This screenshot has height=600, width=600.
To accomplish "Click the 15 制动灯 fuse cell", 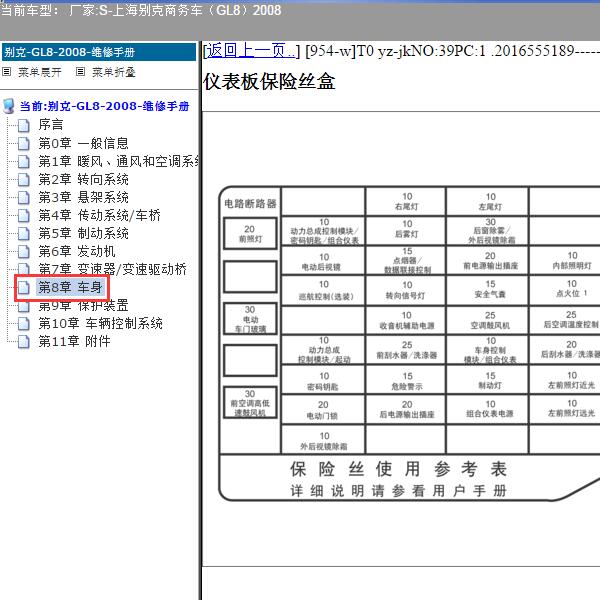I will [x=488, y=380].
